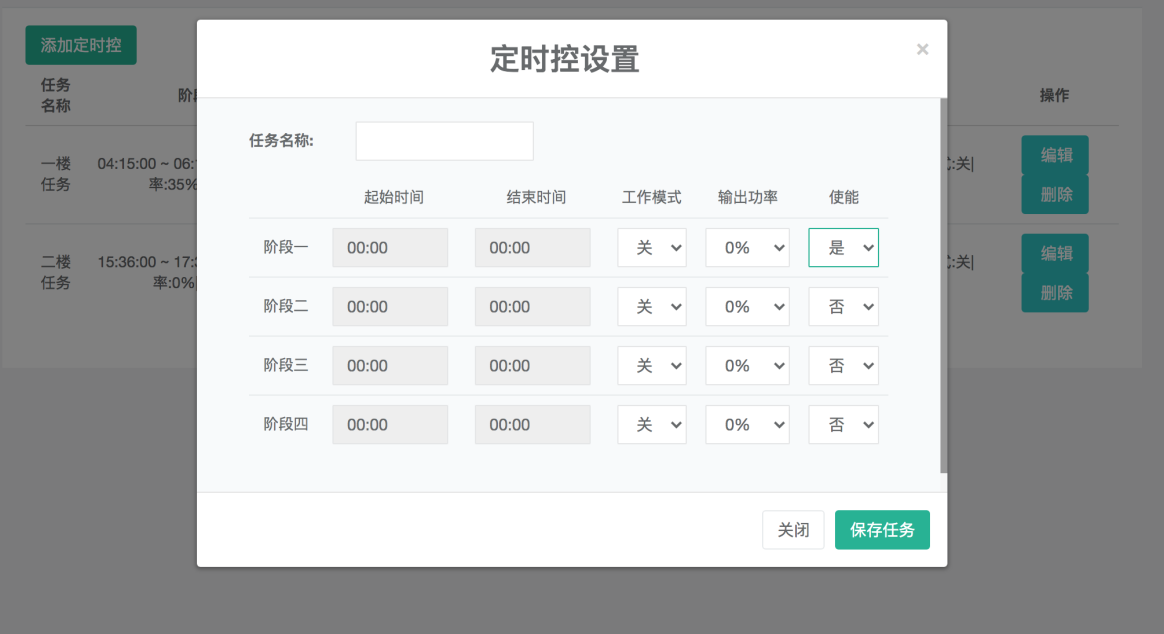The height and width of the screenshot is (634, 1164).
Task: Click the 阶段一 row label
Action: (x=286, y=247)
